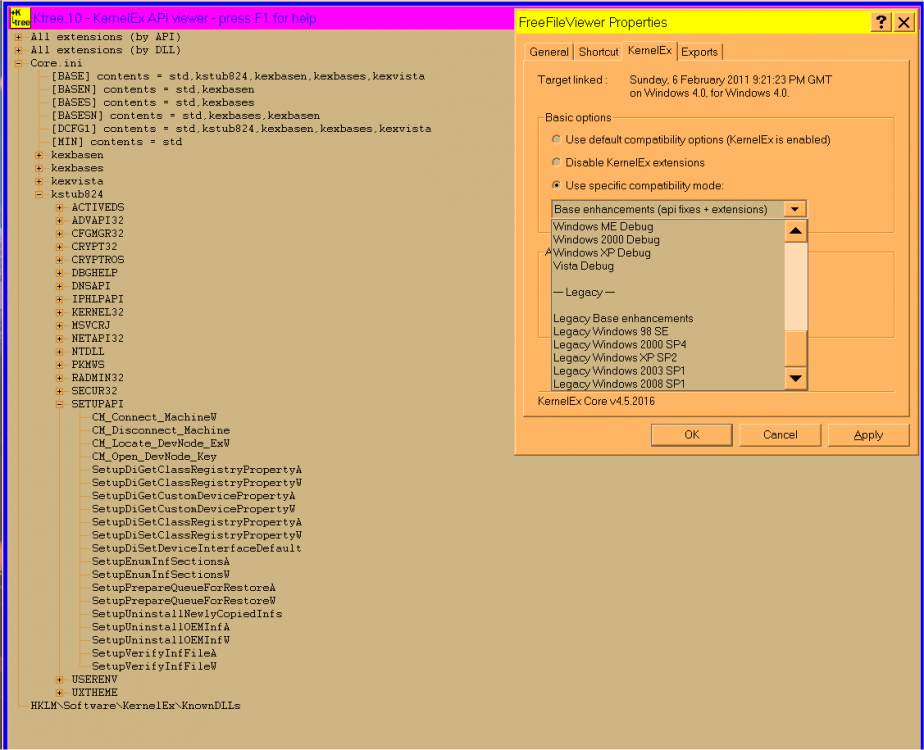Select Use specific compatibility mode radio
The width and height of the screenshot is (924, 750).
(x=557, y=185)
